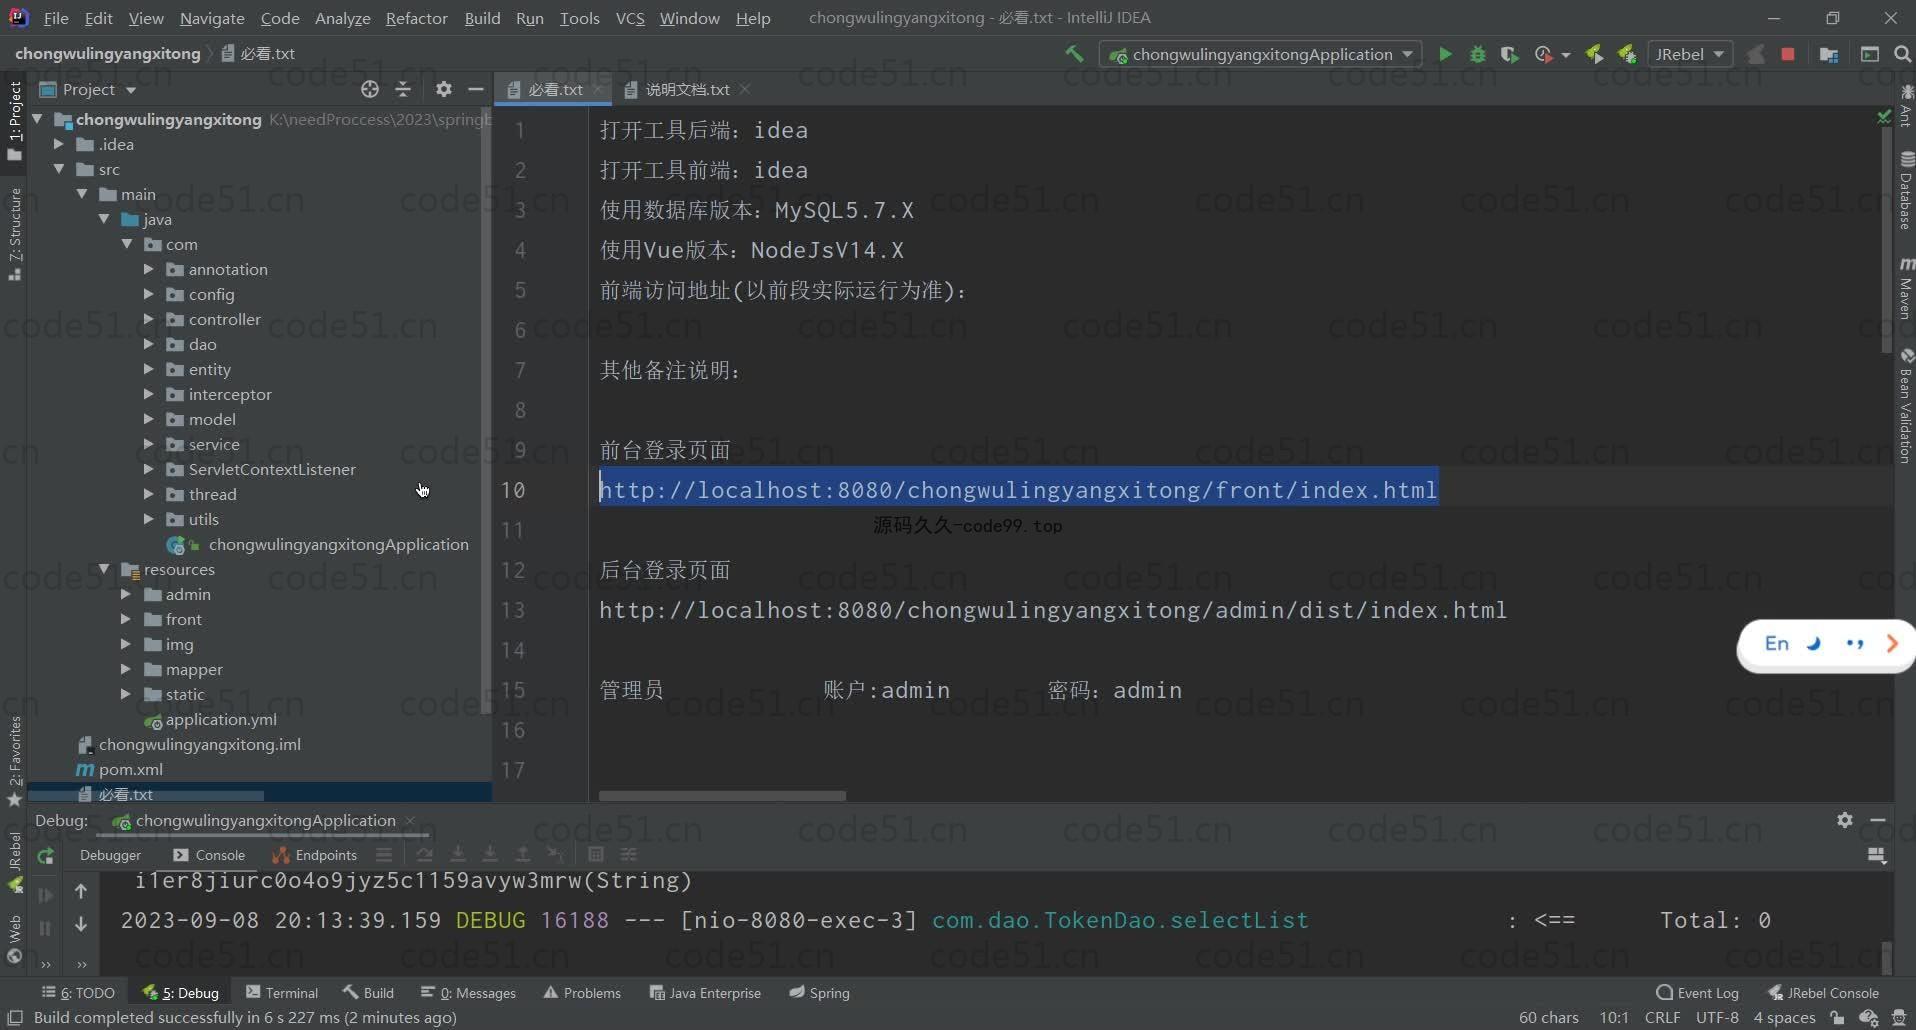1916x1030 pixels.
Task: Toggle the JRebel left-side tool window
Action: [15, 861]
